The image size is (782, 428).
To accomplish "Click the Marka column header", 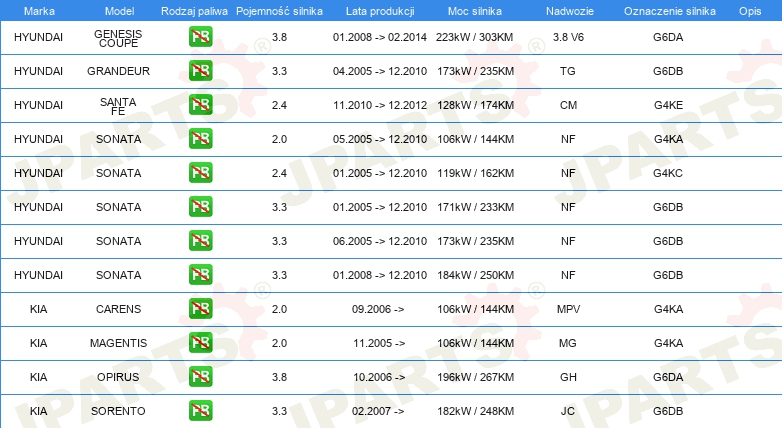I will pyautogui.click(x=39, y=11).
